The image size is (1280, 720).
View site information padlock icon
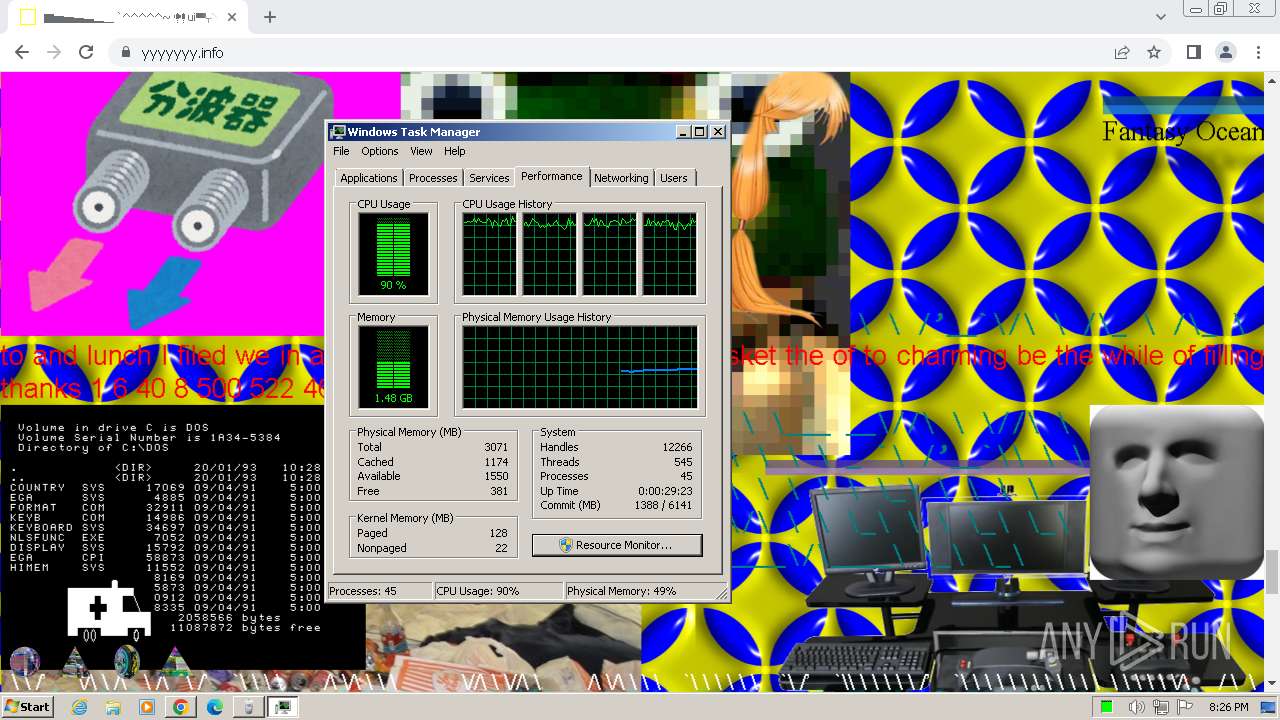coord(126,52)
